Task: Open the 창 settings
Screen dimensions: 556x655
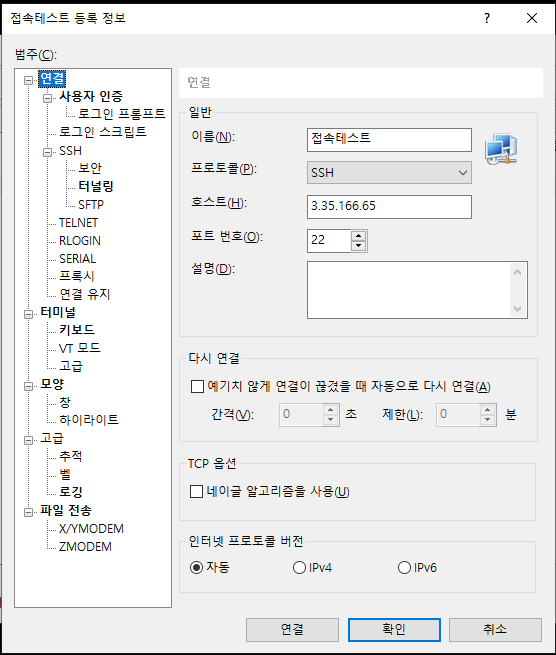Action: pos(64,402)
